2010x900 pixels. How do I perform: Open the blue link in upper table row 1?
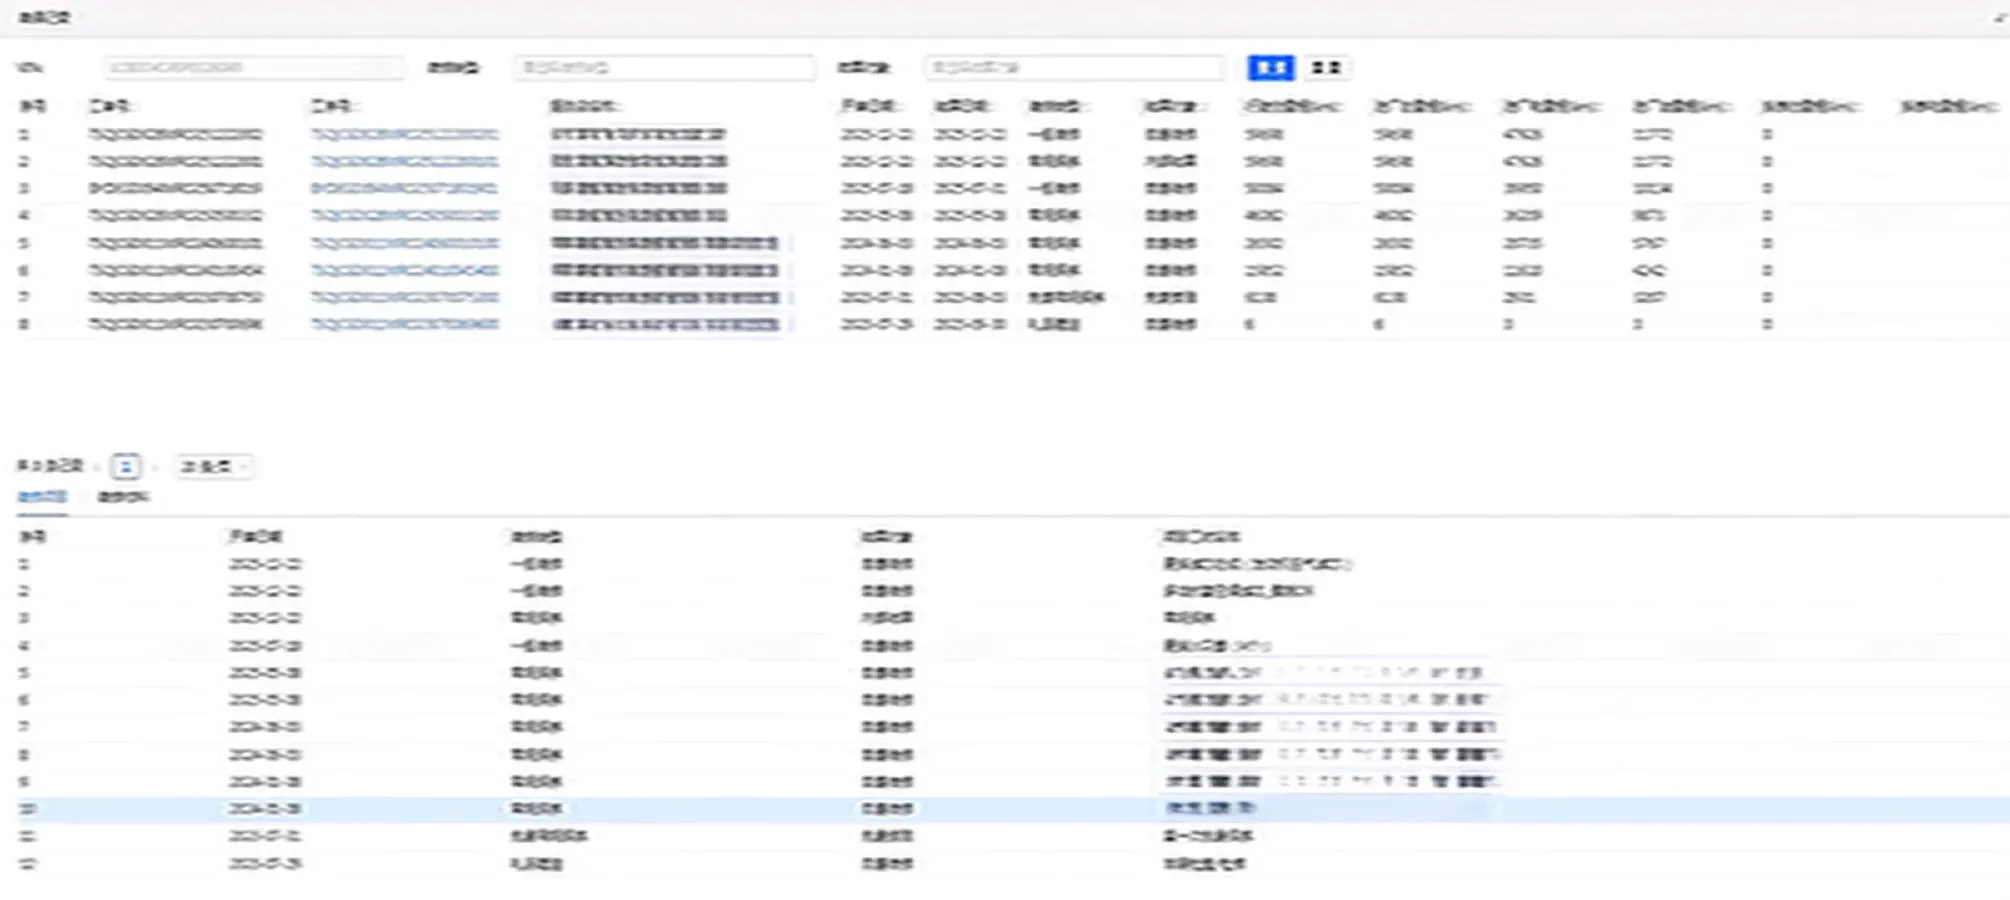(404, 134)
